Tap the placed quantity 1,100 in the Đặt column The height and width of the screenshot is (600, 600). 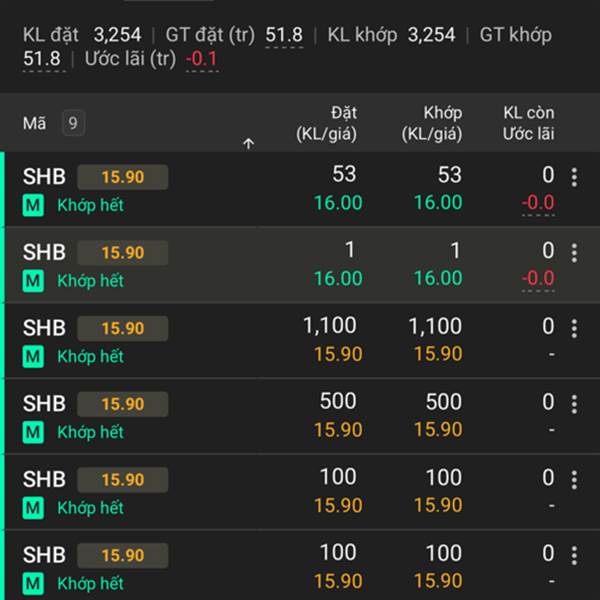click(x=330, y=326)
